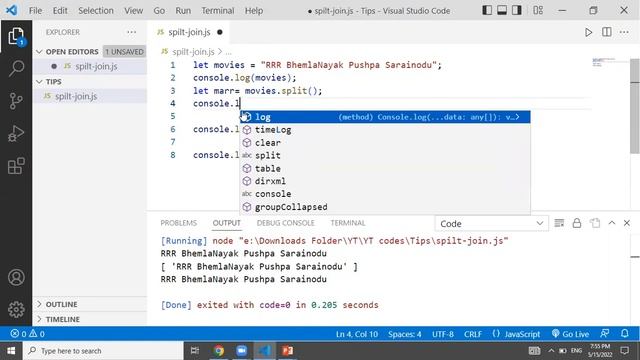Screen dimensions: 640x360
Task: Open the Search view in activity bar
Action: click(x=16, y=68)
